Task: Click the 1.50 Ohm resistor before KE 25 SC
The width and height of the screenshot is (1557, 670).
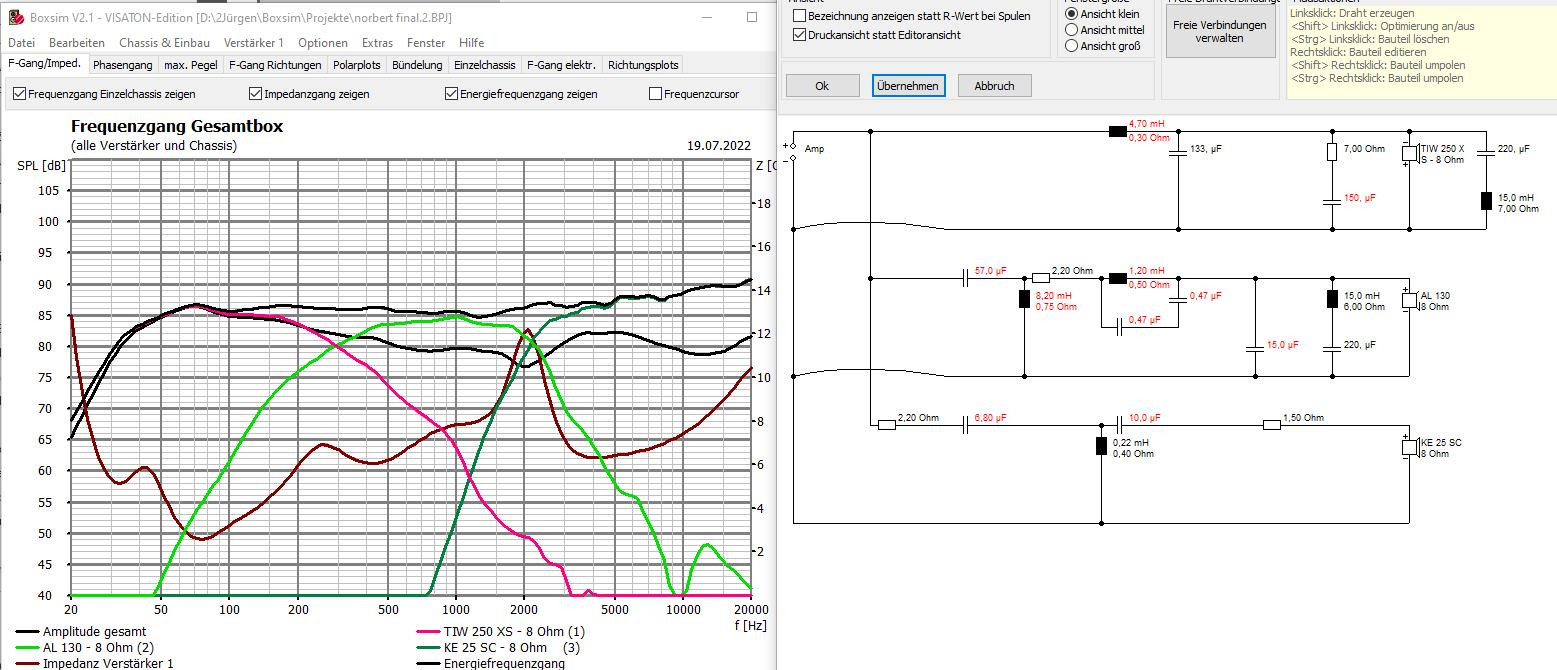Action: [x=1271, y=422]
